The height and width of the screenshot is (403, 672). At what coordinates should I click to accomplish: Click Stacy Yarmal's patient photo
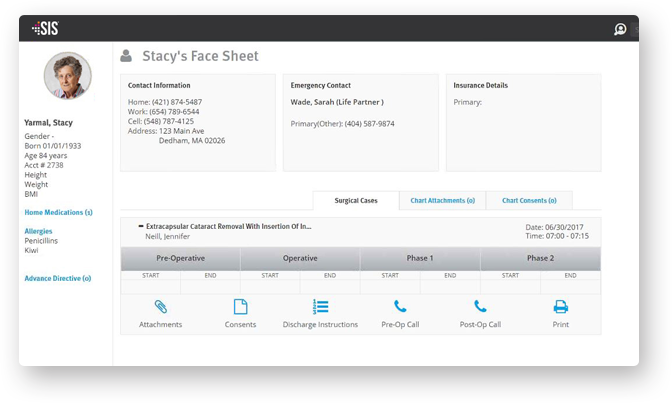(68, 76)
